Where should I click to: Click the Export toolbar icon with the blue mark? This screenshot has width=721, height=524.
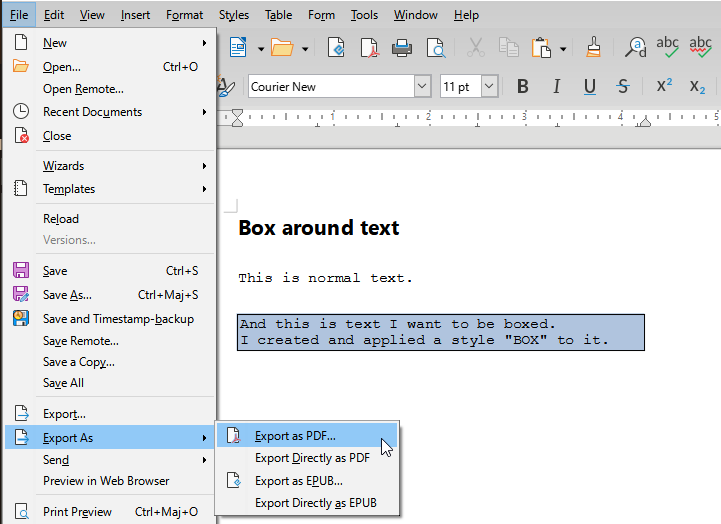(x=336, y=48)
